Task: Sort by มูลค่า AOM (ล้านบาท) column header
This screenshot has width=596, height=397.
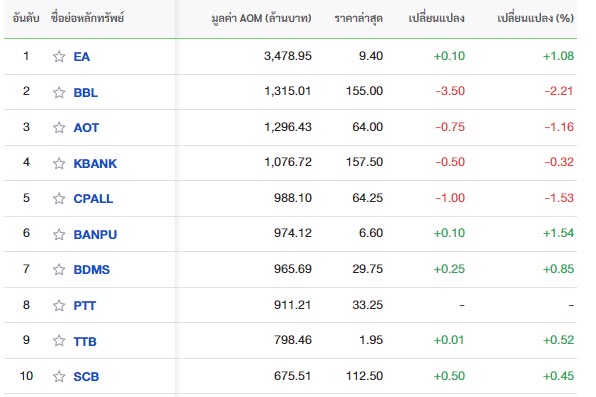Action: point(261,18)
